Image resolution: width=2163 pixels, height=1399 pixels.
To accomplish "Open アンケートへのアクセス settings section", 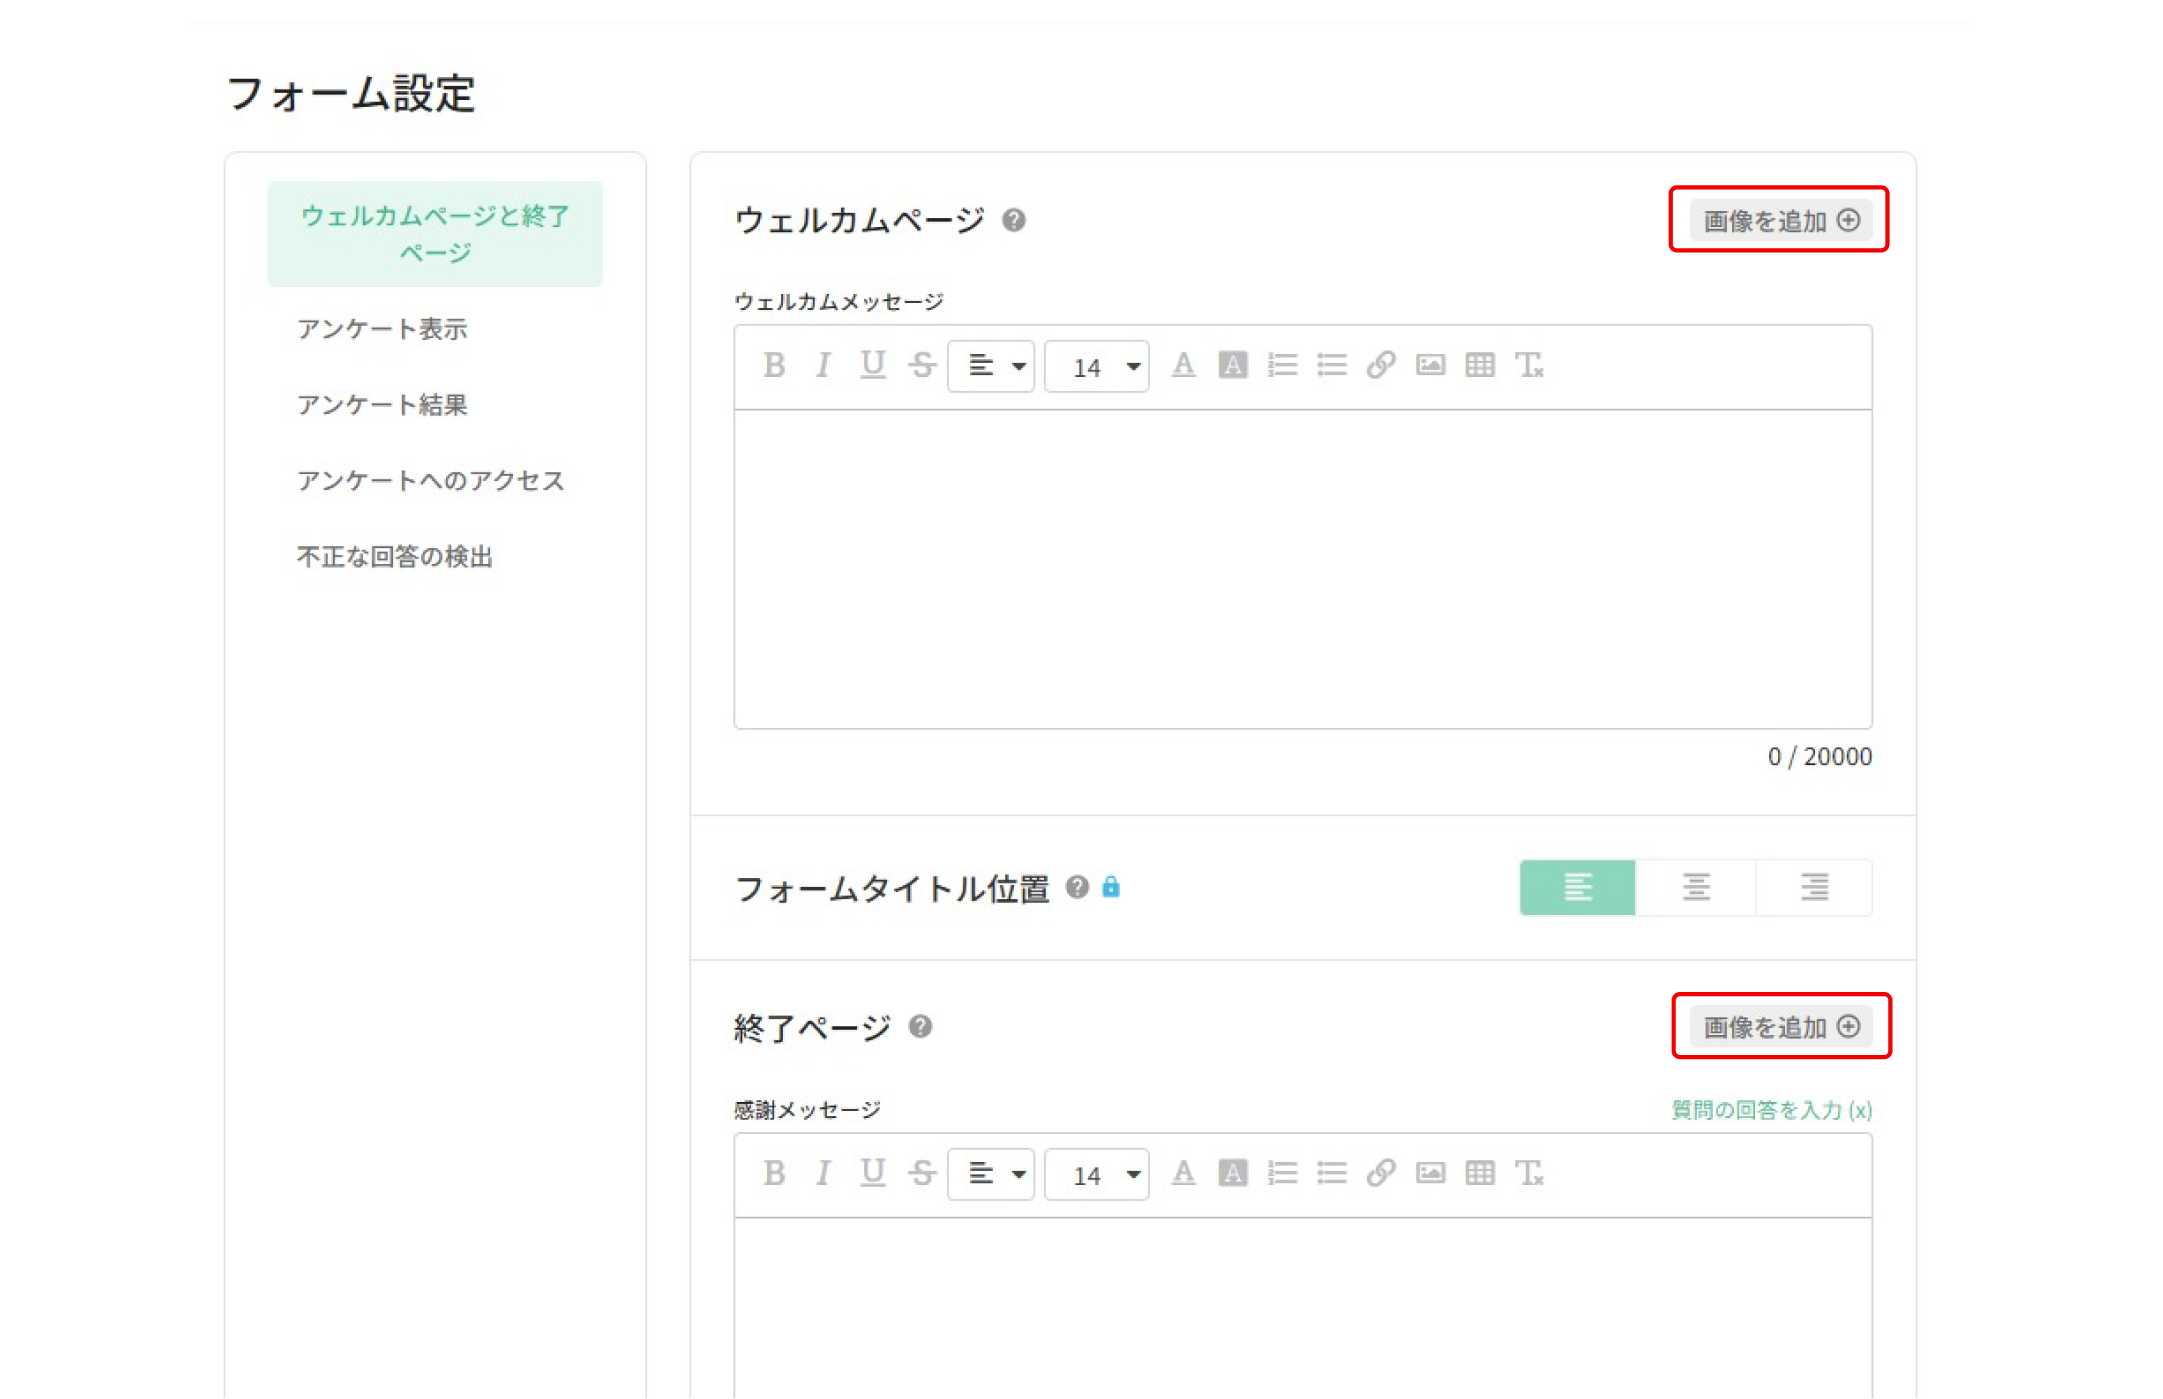I will (x=431, y=481).
